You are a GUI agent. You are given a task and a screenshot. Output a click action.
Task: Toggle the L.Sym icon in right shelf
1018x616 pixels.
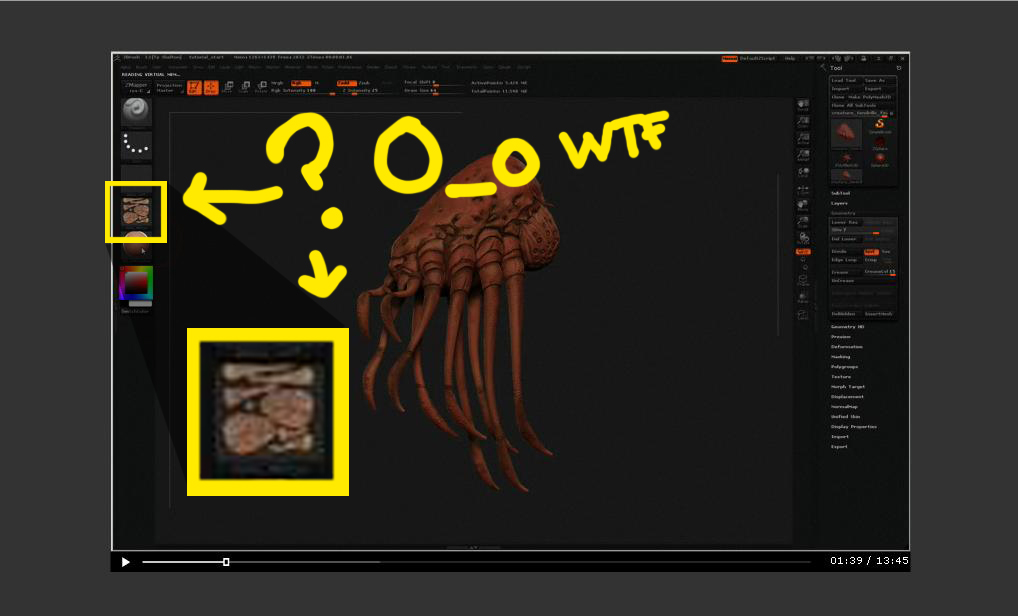[804, 189]
